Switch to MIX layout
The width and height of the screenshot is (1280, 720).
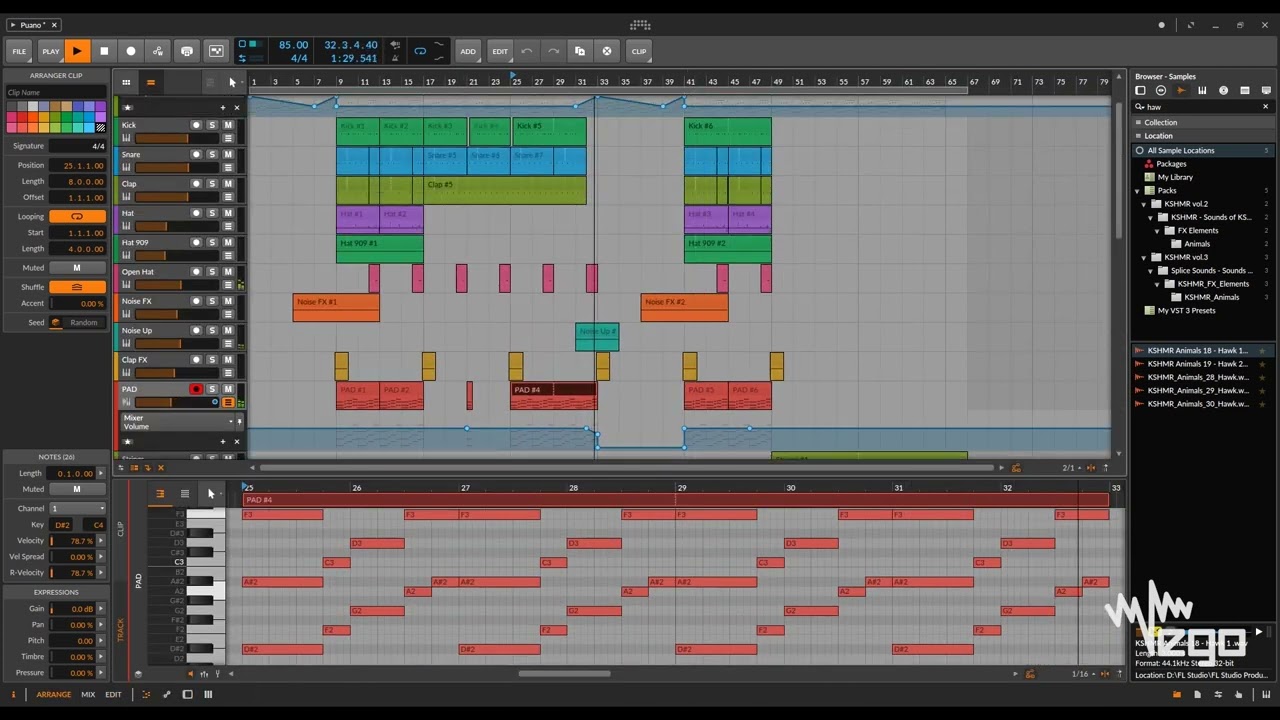point(88,694)
